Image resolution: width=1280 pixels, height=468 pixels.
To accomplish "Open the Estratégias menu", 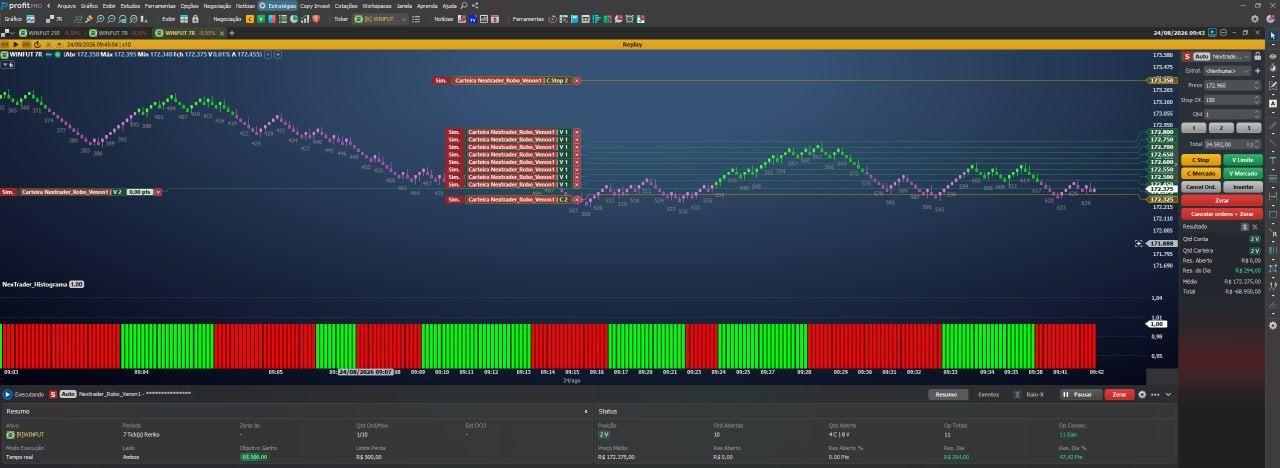I will [x=278, y=6].
